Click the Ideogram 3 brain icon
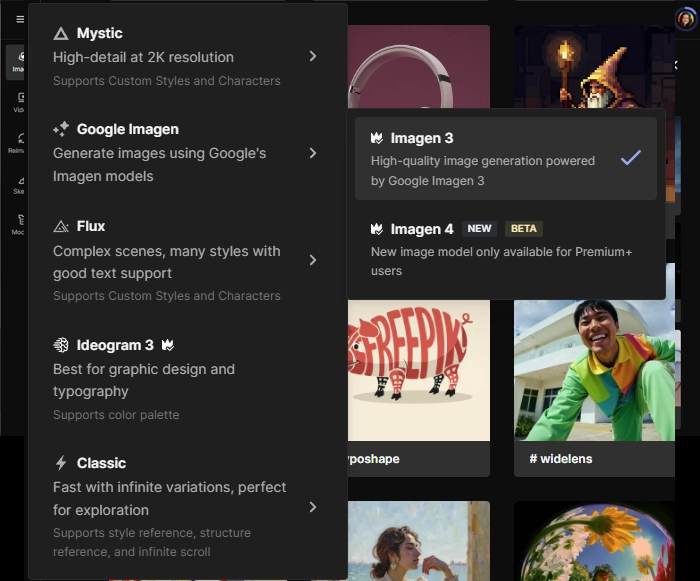This screenshot has height=581, width=700. click(x=61, y=345)
